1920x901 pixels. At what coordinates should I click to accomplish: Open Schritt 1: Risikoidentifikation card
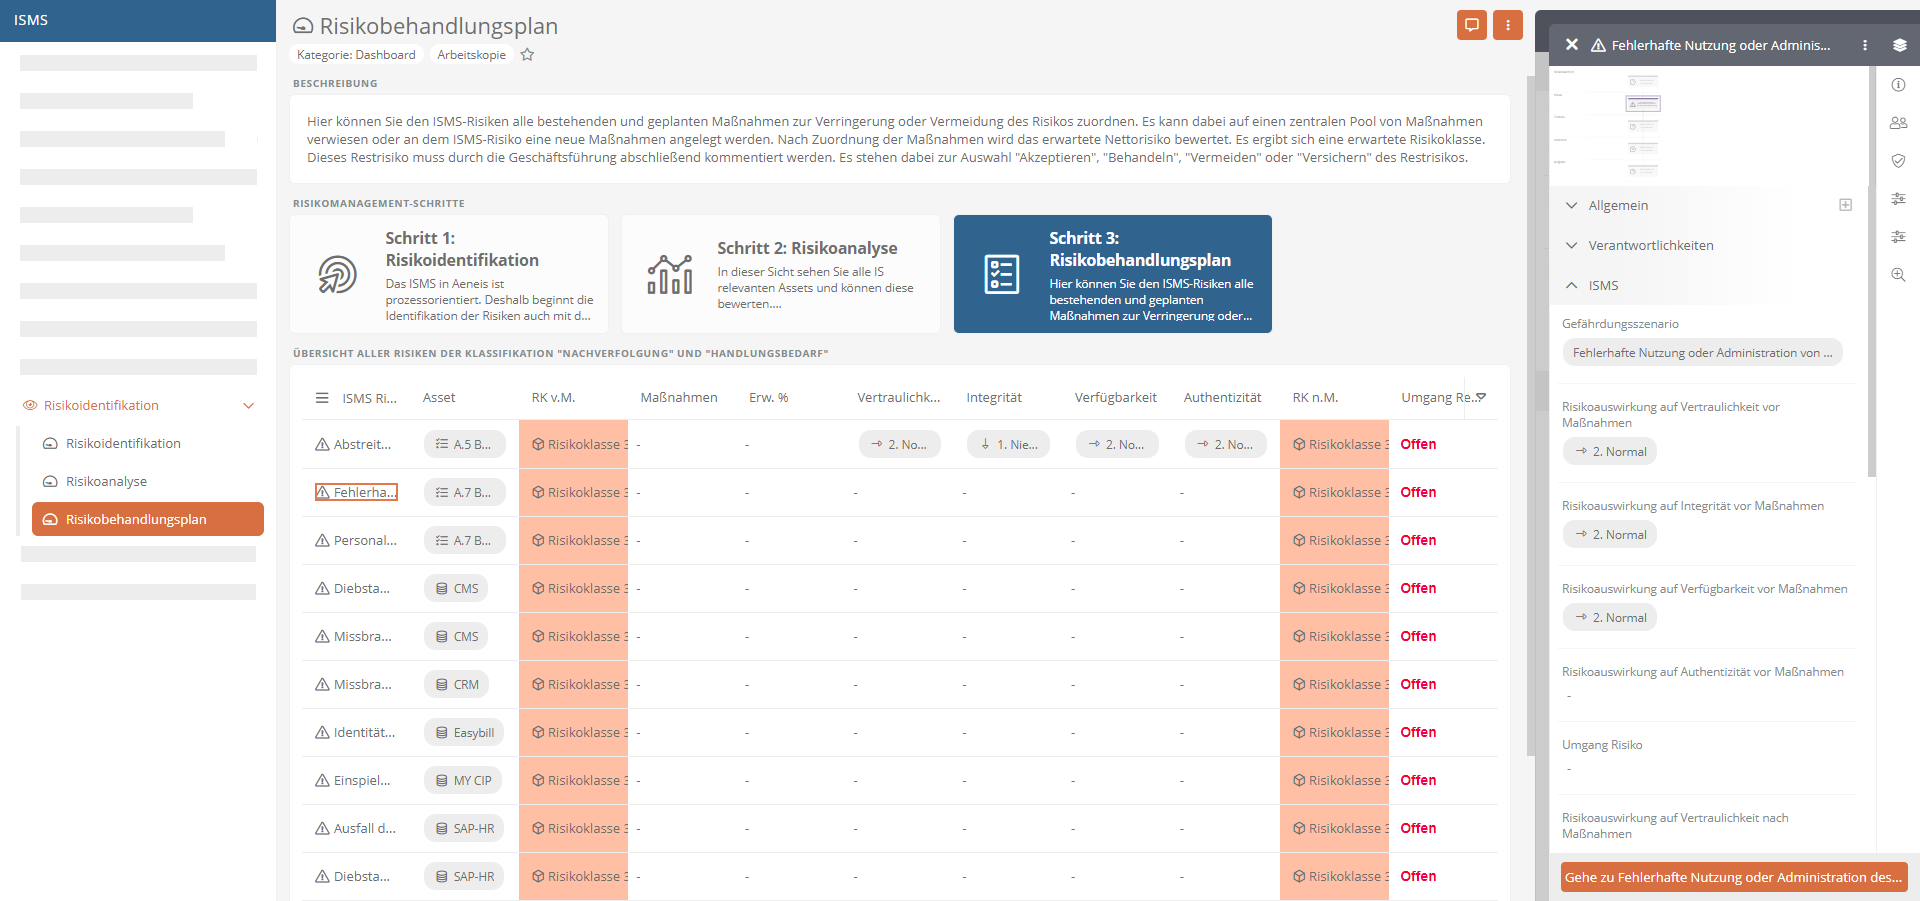(x=449, y=274)
